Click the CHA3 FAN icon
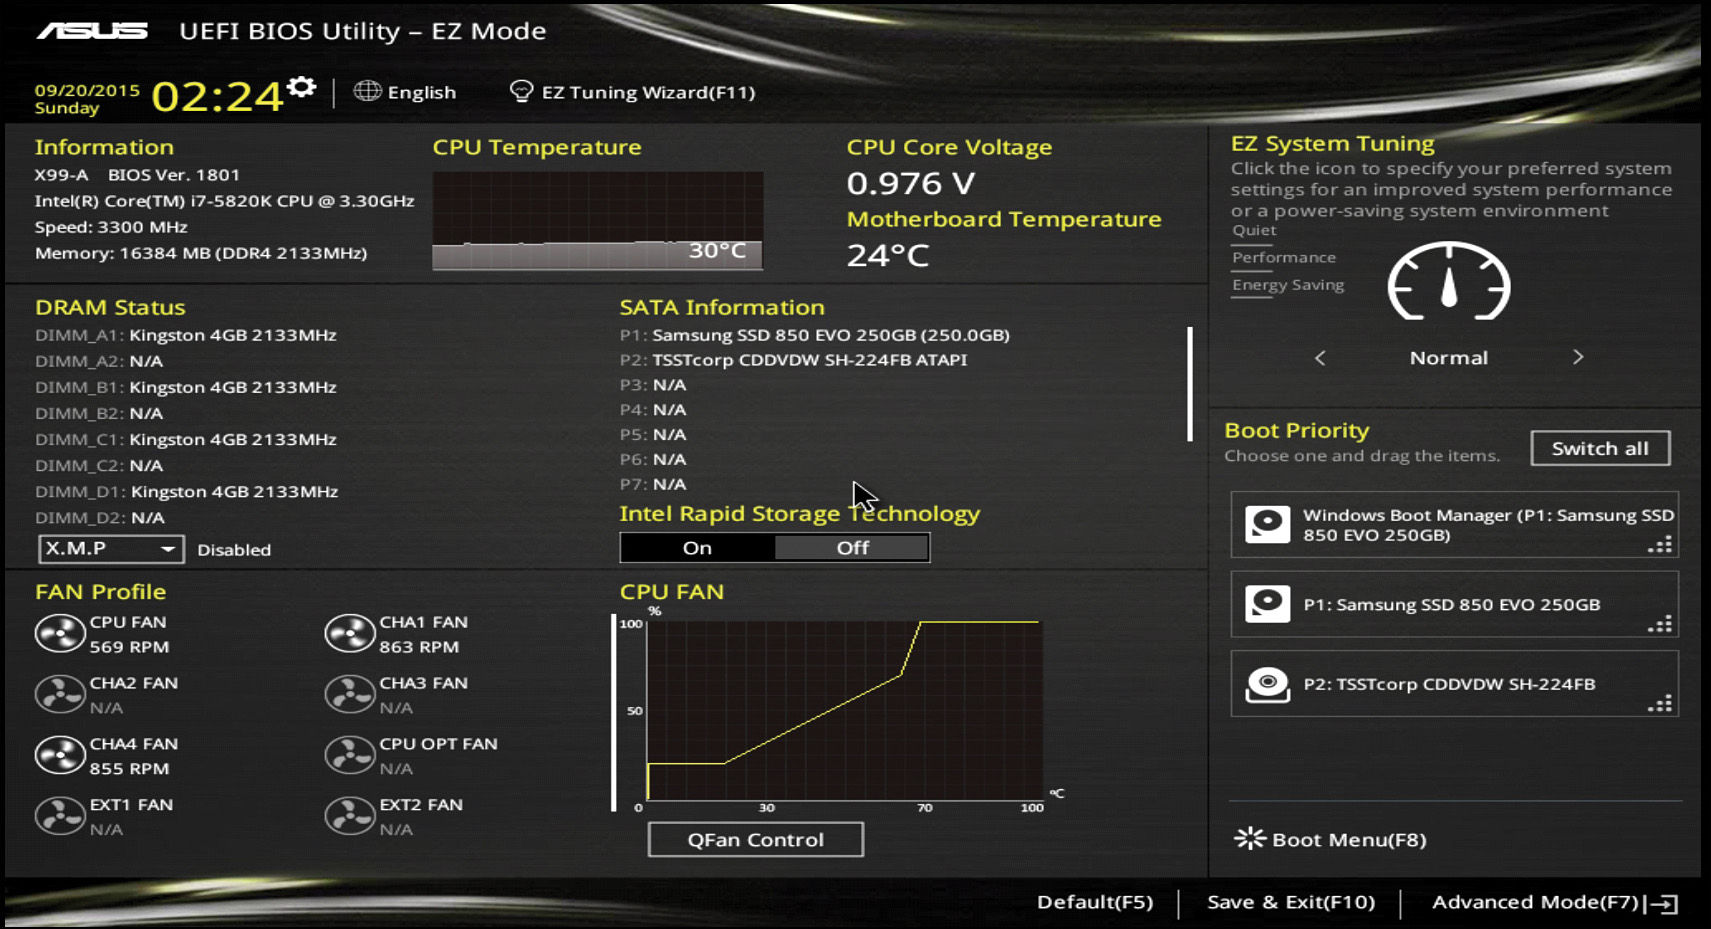This screenshot has height=929, width=1711. 350,695
